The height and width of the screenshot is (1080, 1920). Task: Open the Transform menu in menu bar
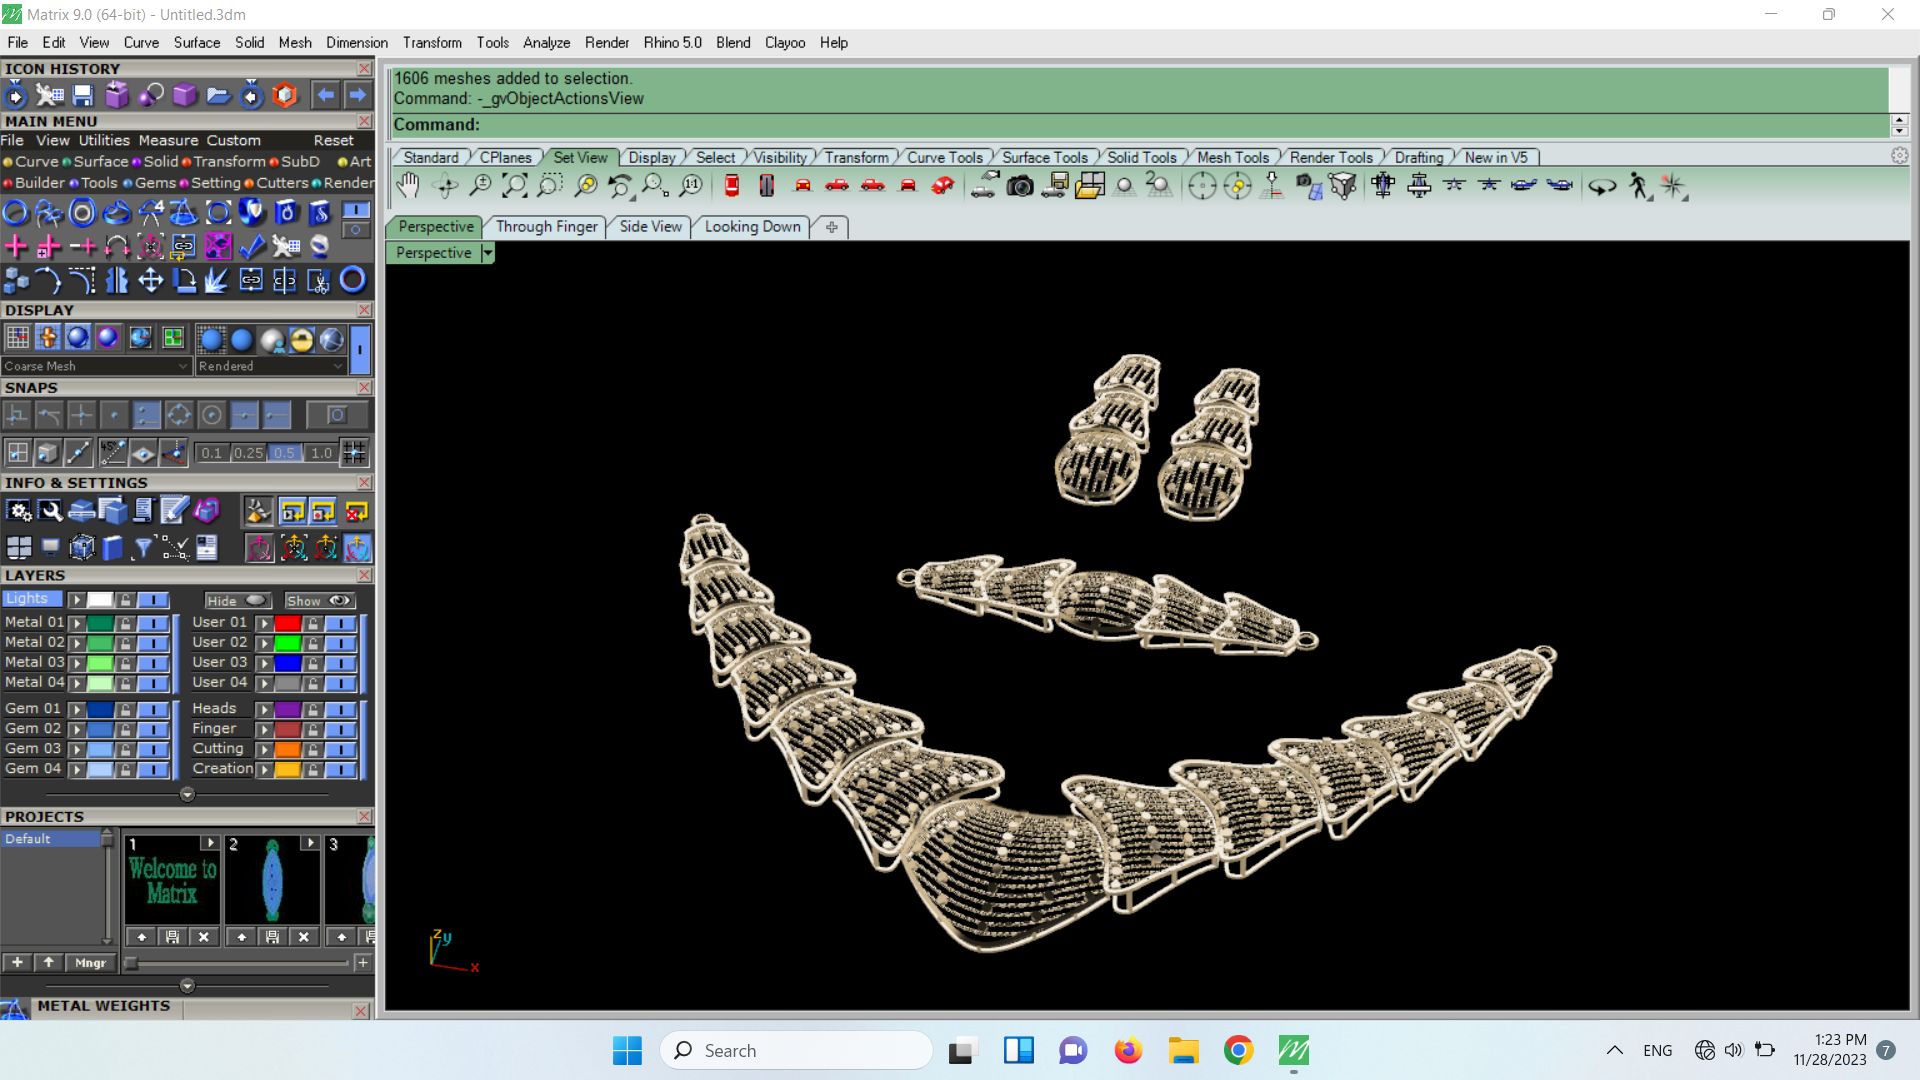pyautogui.click(x=432, y=43)
